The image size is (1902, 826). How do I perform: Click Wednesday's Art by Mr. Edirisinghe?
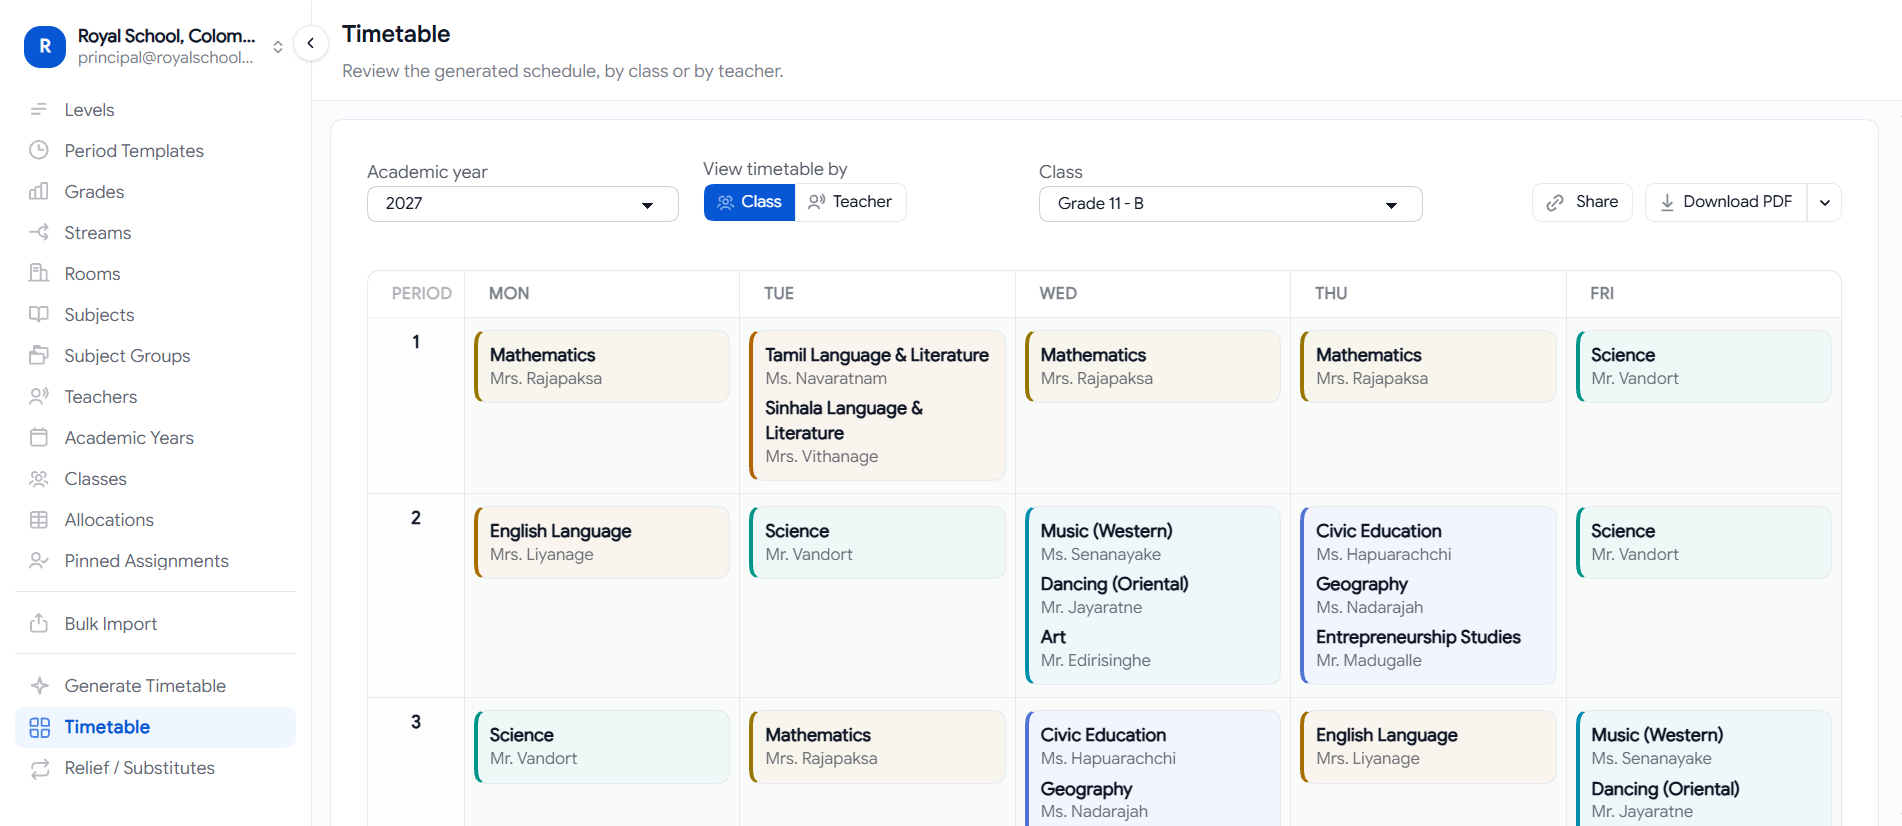coord(1095,648)
